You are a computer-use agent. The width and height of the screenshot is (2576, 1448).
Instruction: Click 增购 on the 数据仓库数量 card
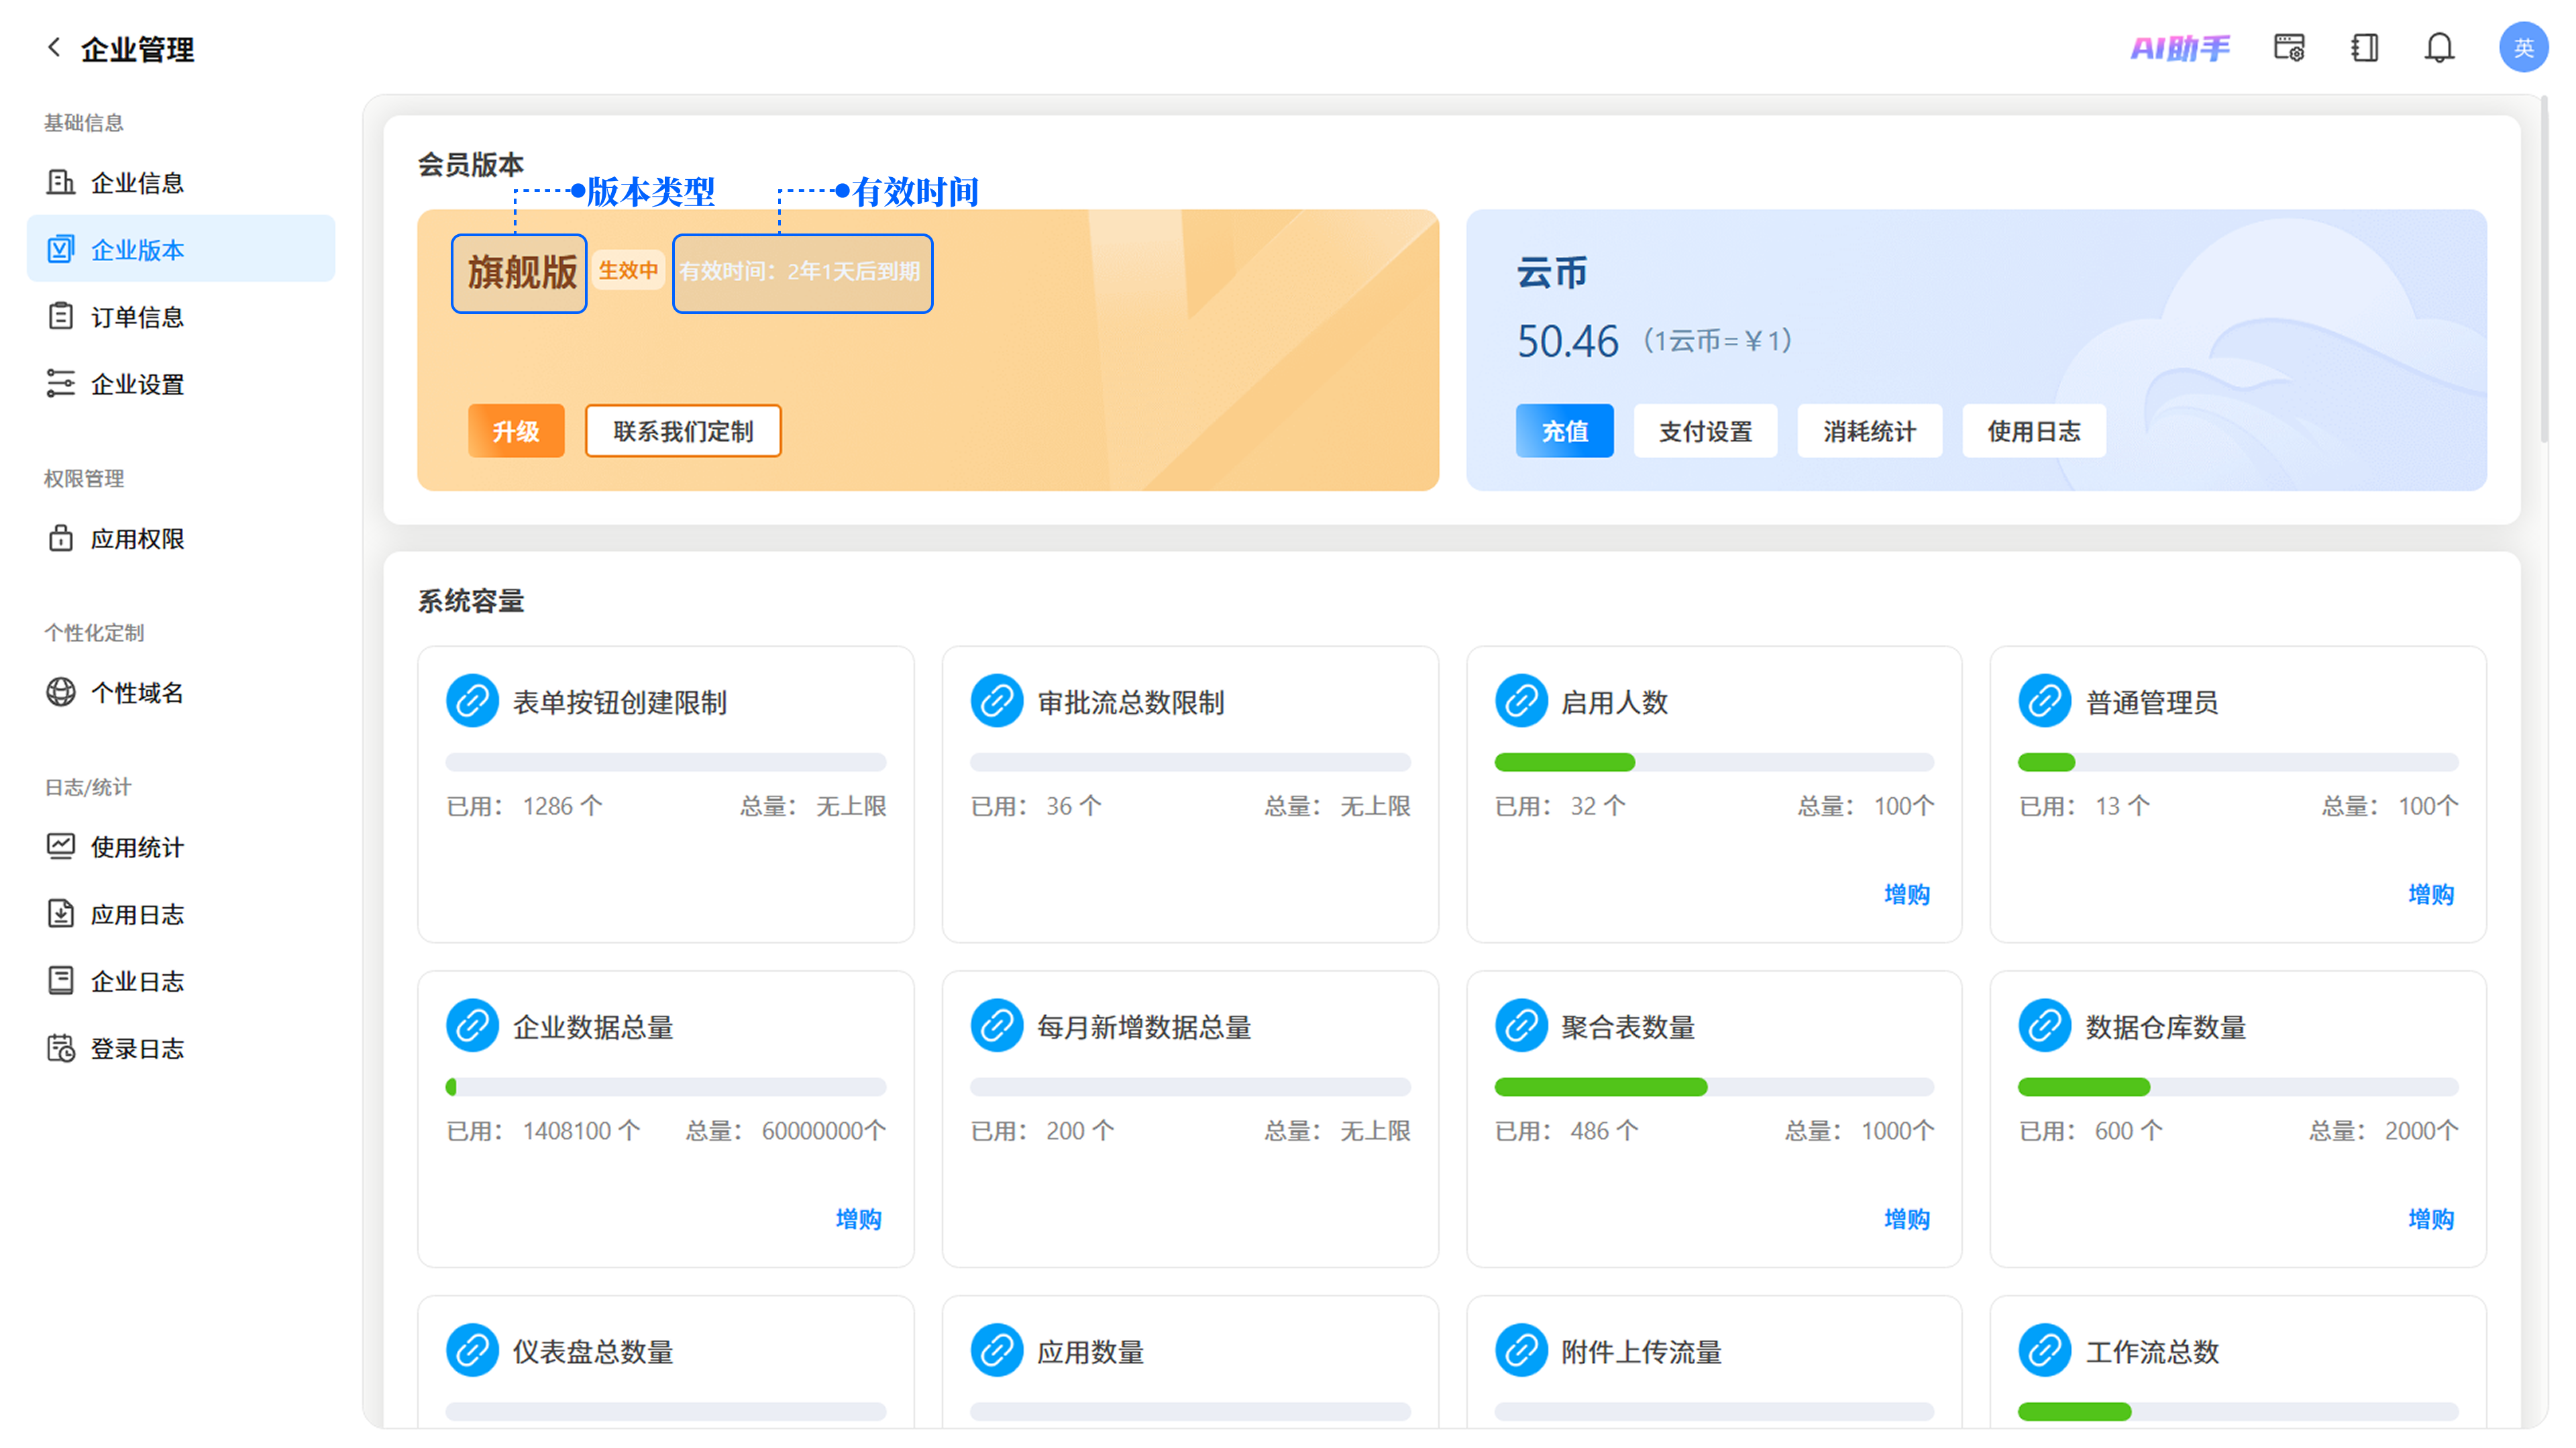[x=2430, y=1219]
